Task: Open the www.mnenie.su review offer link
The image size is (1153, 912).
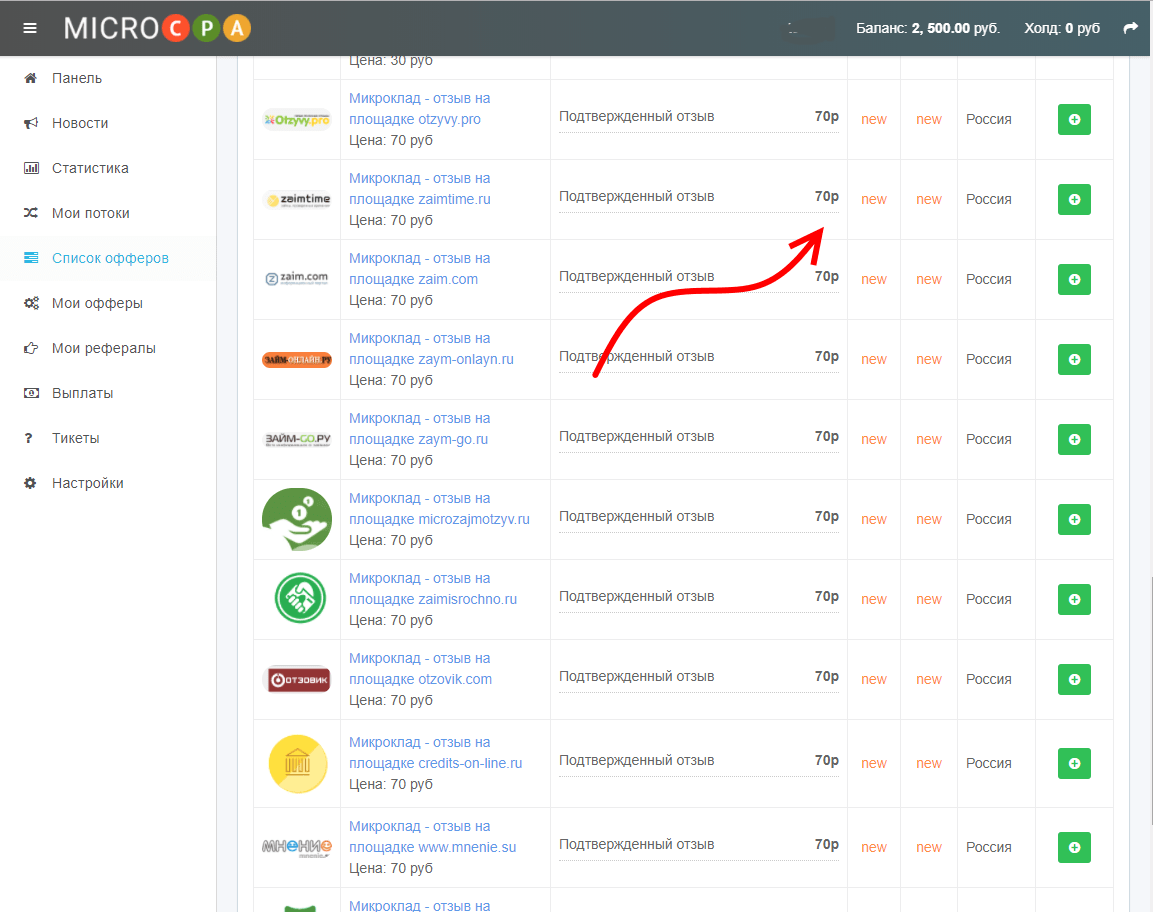Action: pyautogui.click(x=433, y=837)
